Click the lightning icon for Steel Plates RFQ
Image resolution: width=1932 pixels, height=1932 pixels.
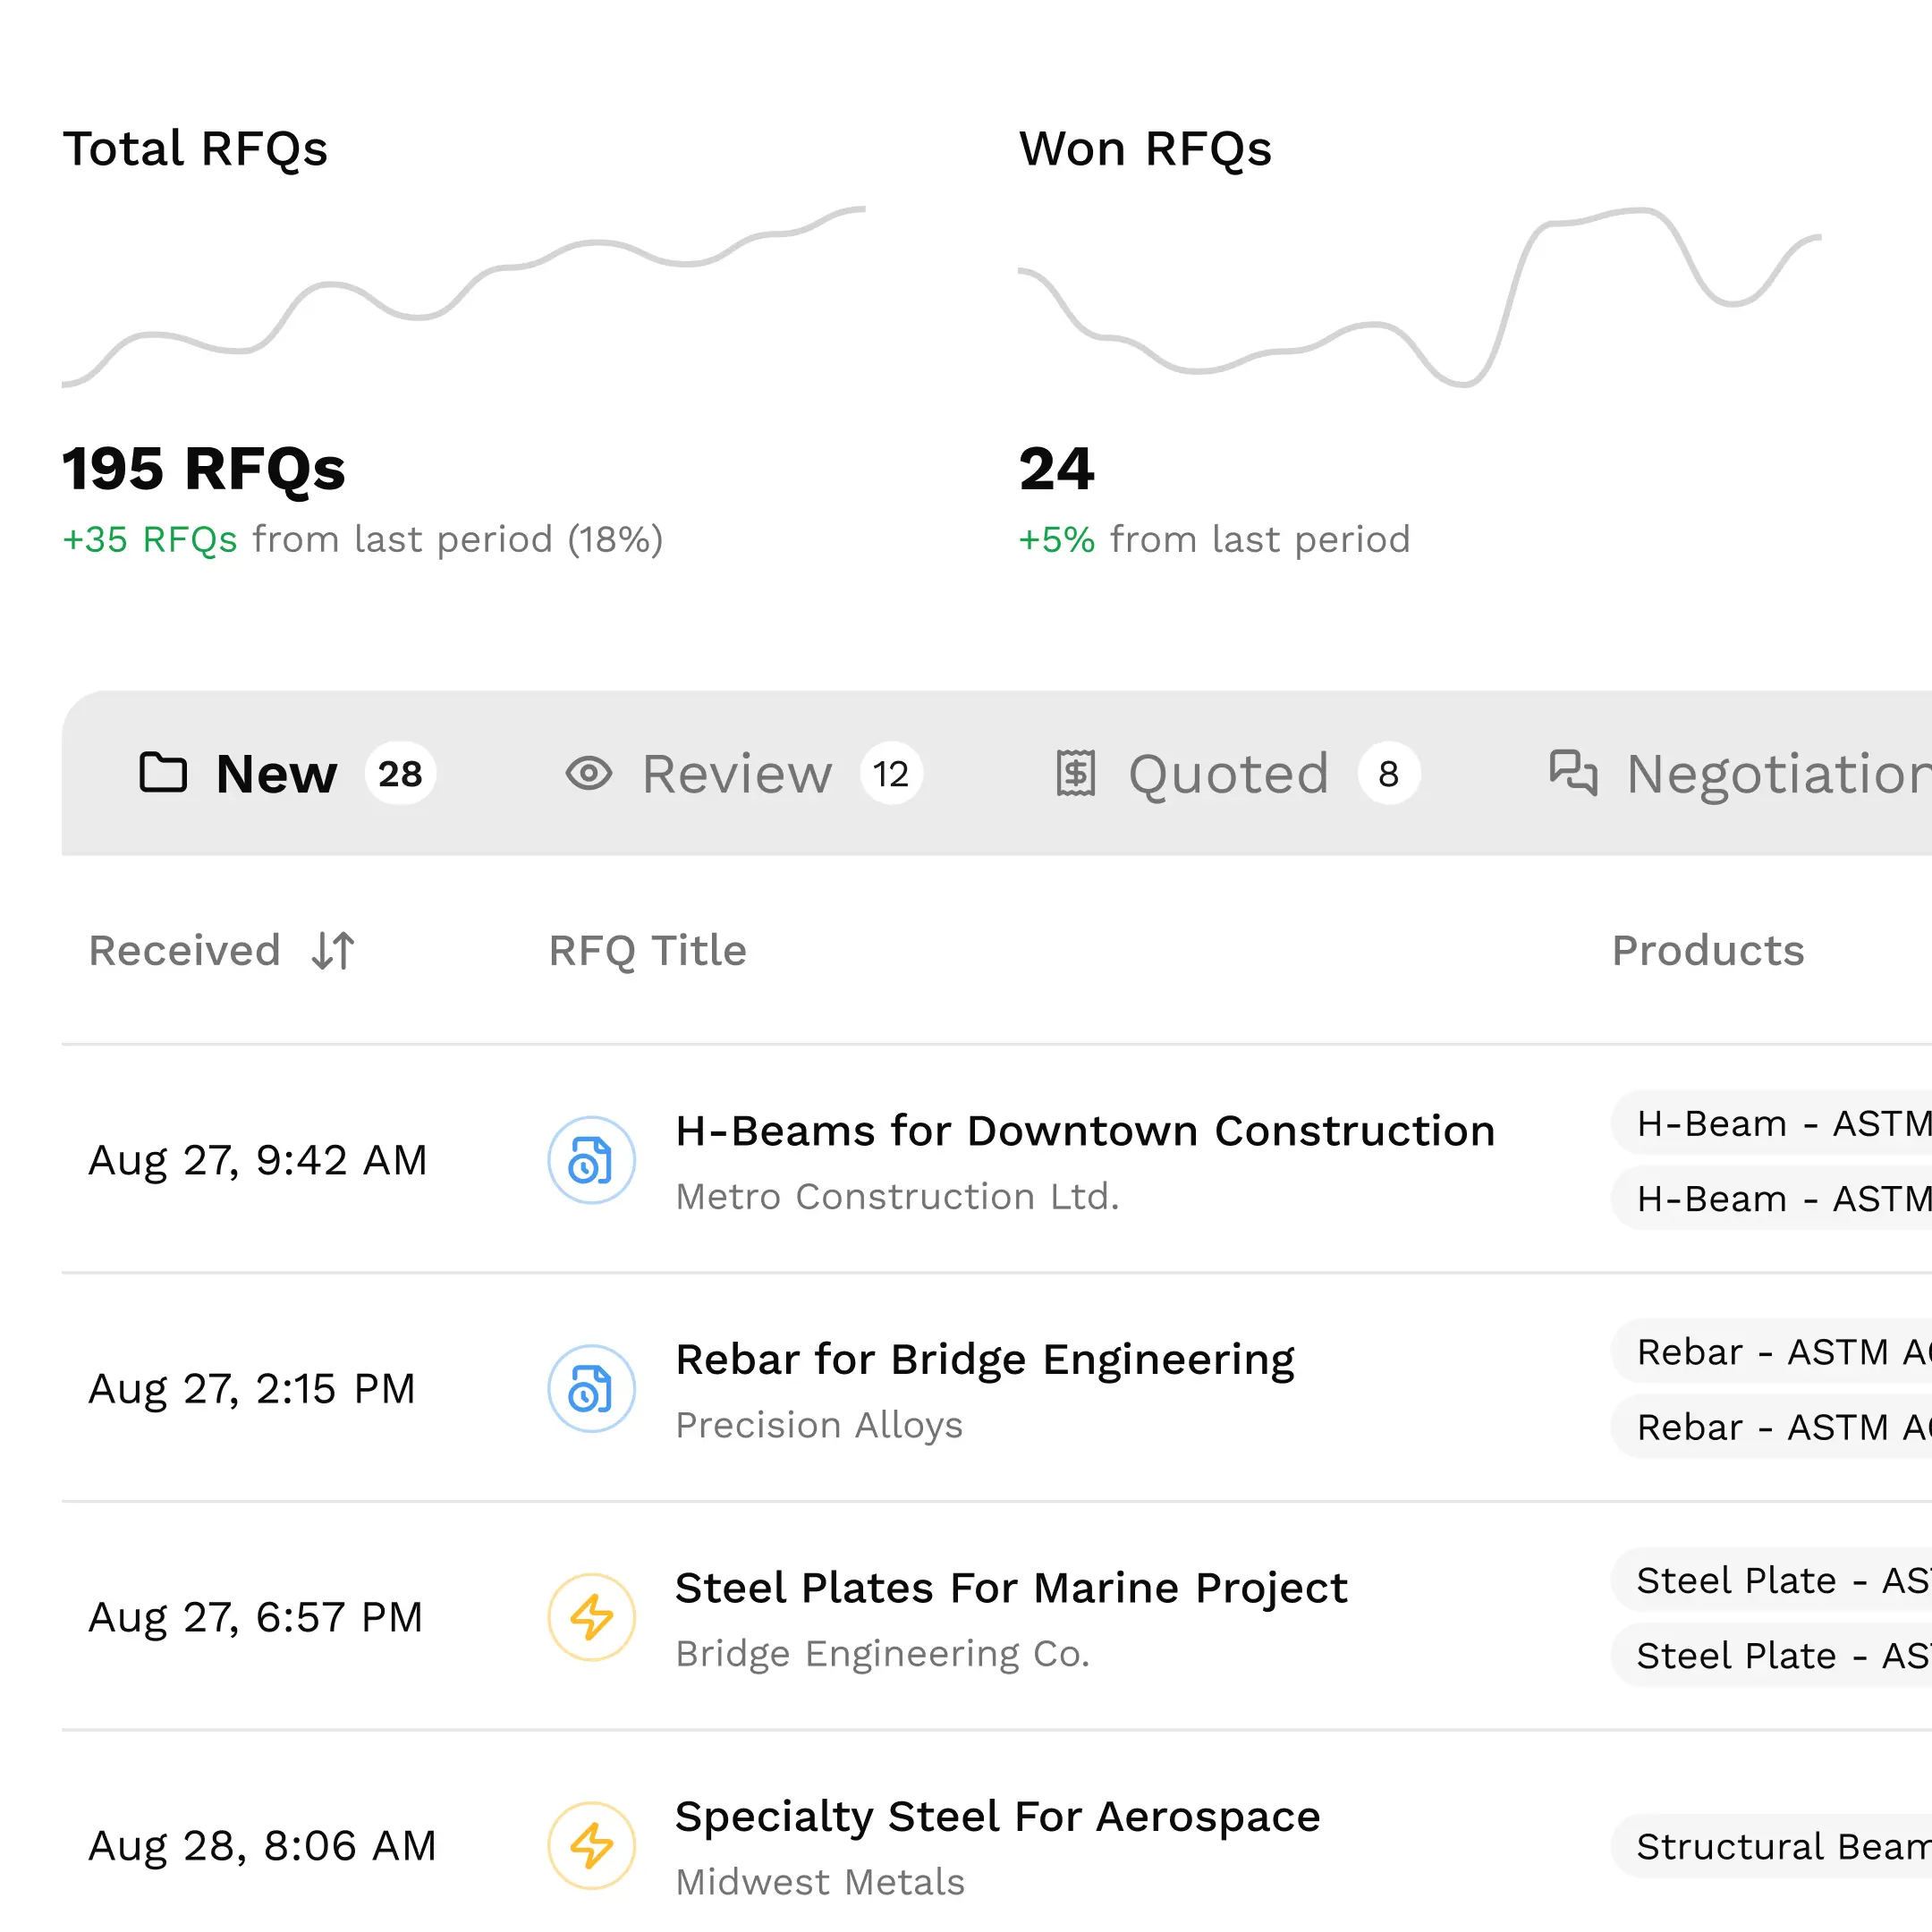[x=591, y=1617]
